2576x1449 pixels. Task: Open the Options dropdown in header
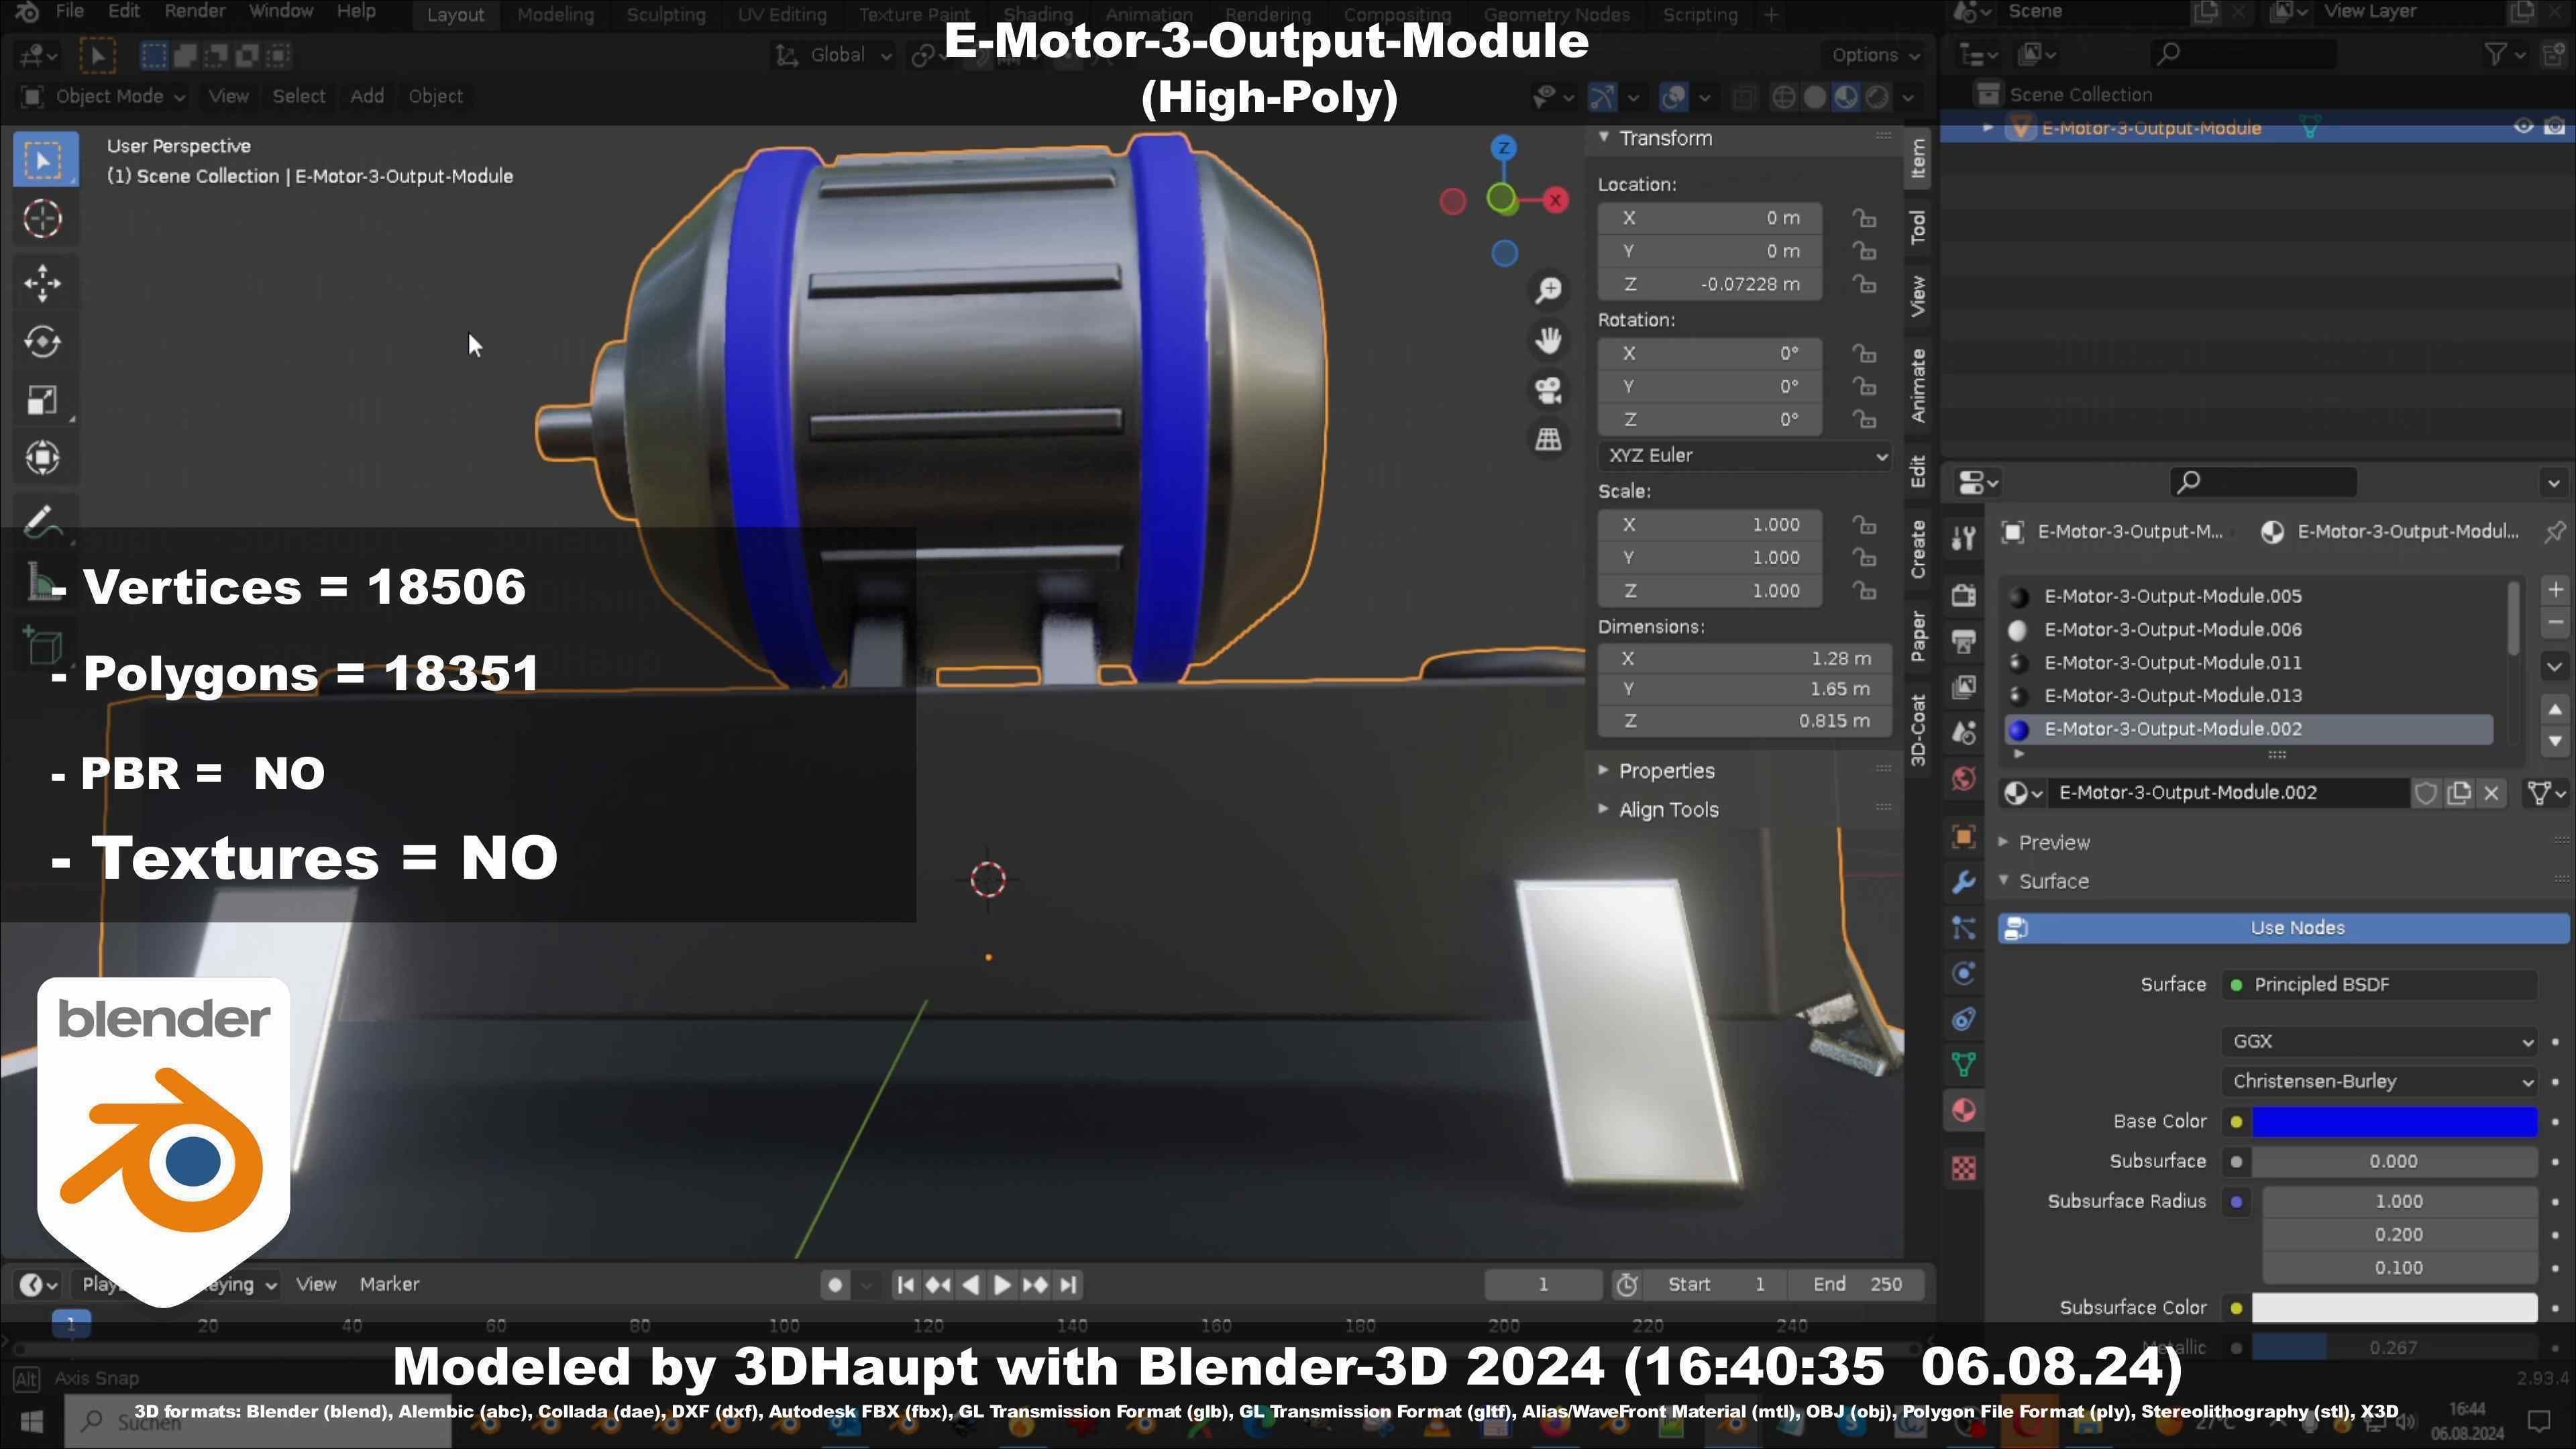coord(1874,55)
